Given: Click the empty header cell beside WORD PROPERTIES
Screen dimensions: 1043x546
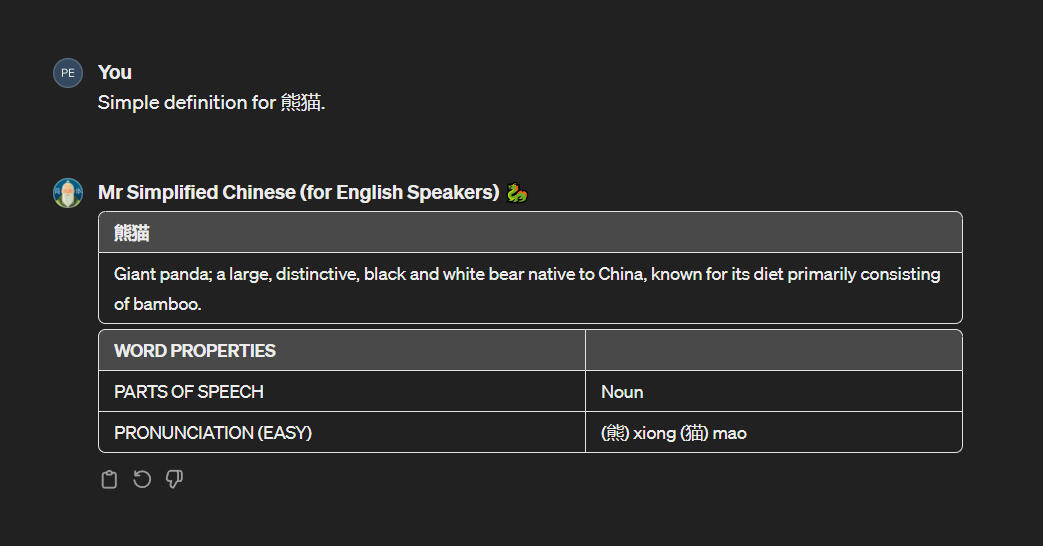Looking at the screenshot, I should coord(773,351).
